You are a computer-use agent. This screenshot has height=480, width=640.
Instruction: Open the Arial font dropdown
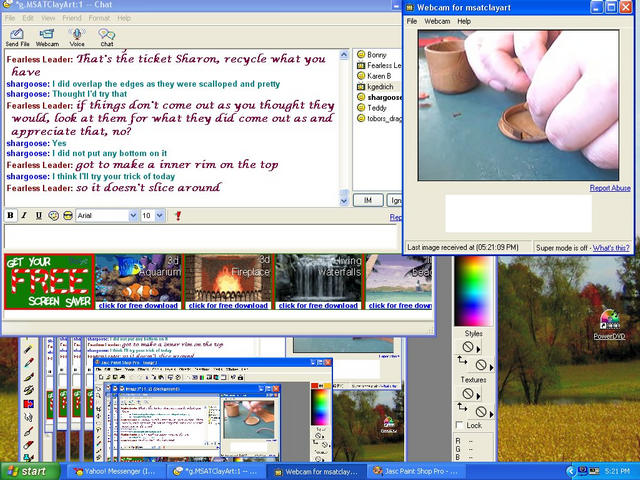[133, 216]
